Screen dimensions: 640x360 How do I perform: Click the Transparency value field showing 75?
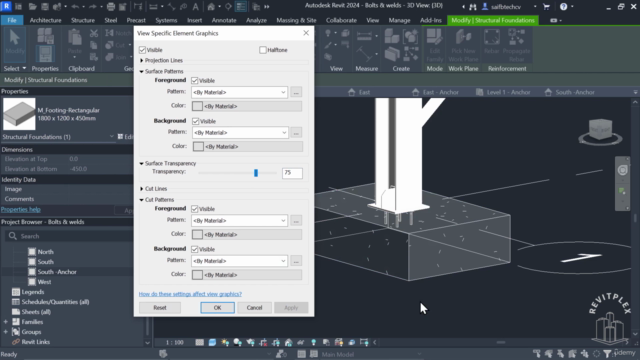[292, 173]
